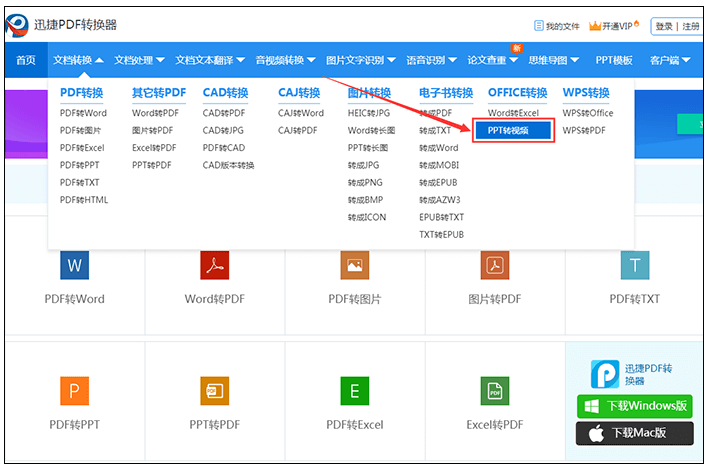Click the OFFICE转换 column heading
The width and height of the screenshot is (724, 468).
click(517, 93)
